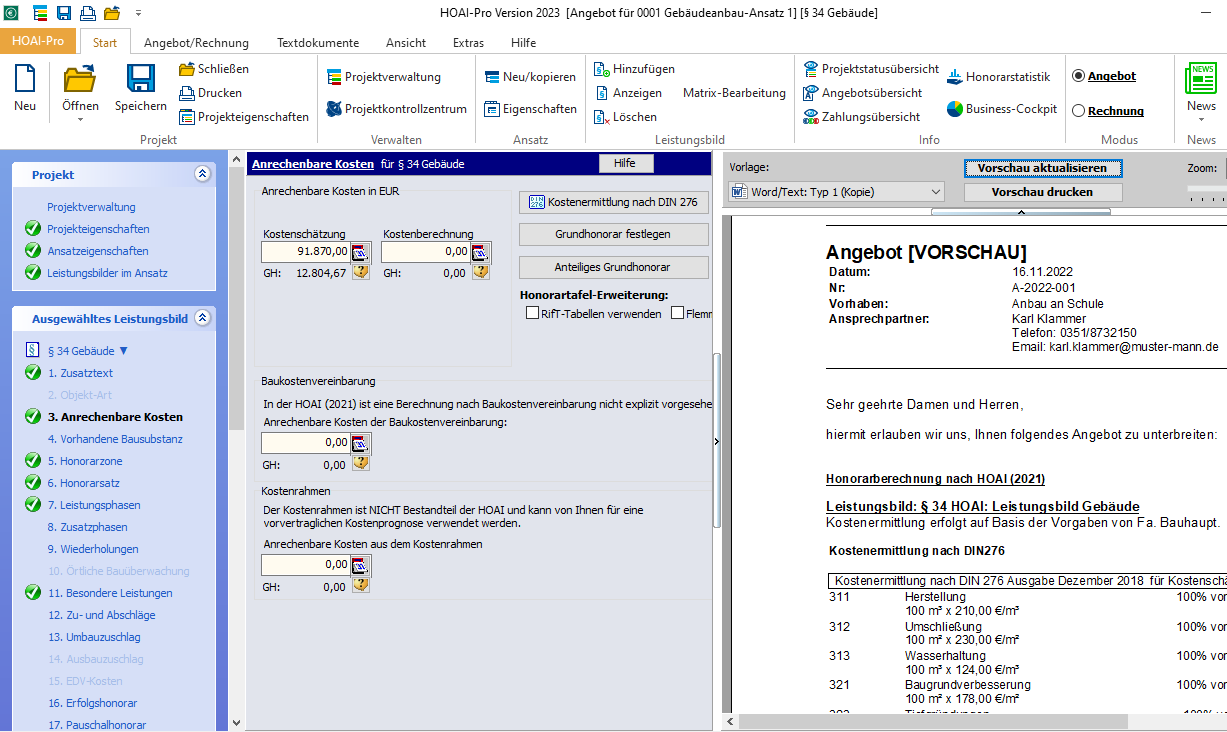Collapse the Projekt panel section
The height and width of the screenshot is (732, 1227).
(203, 174)
